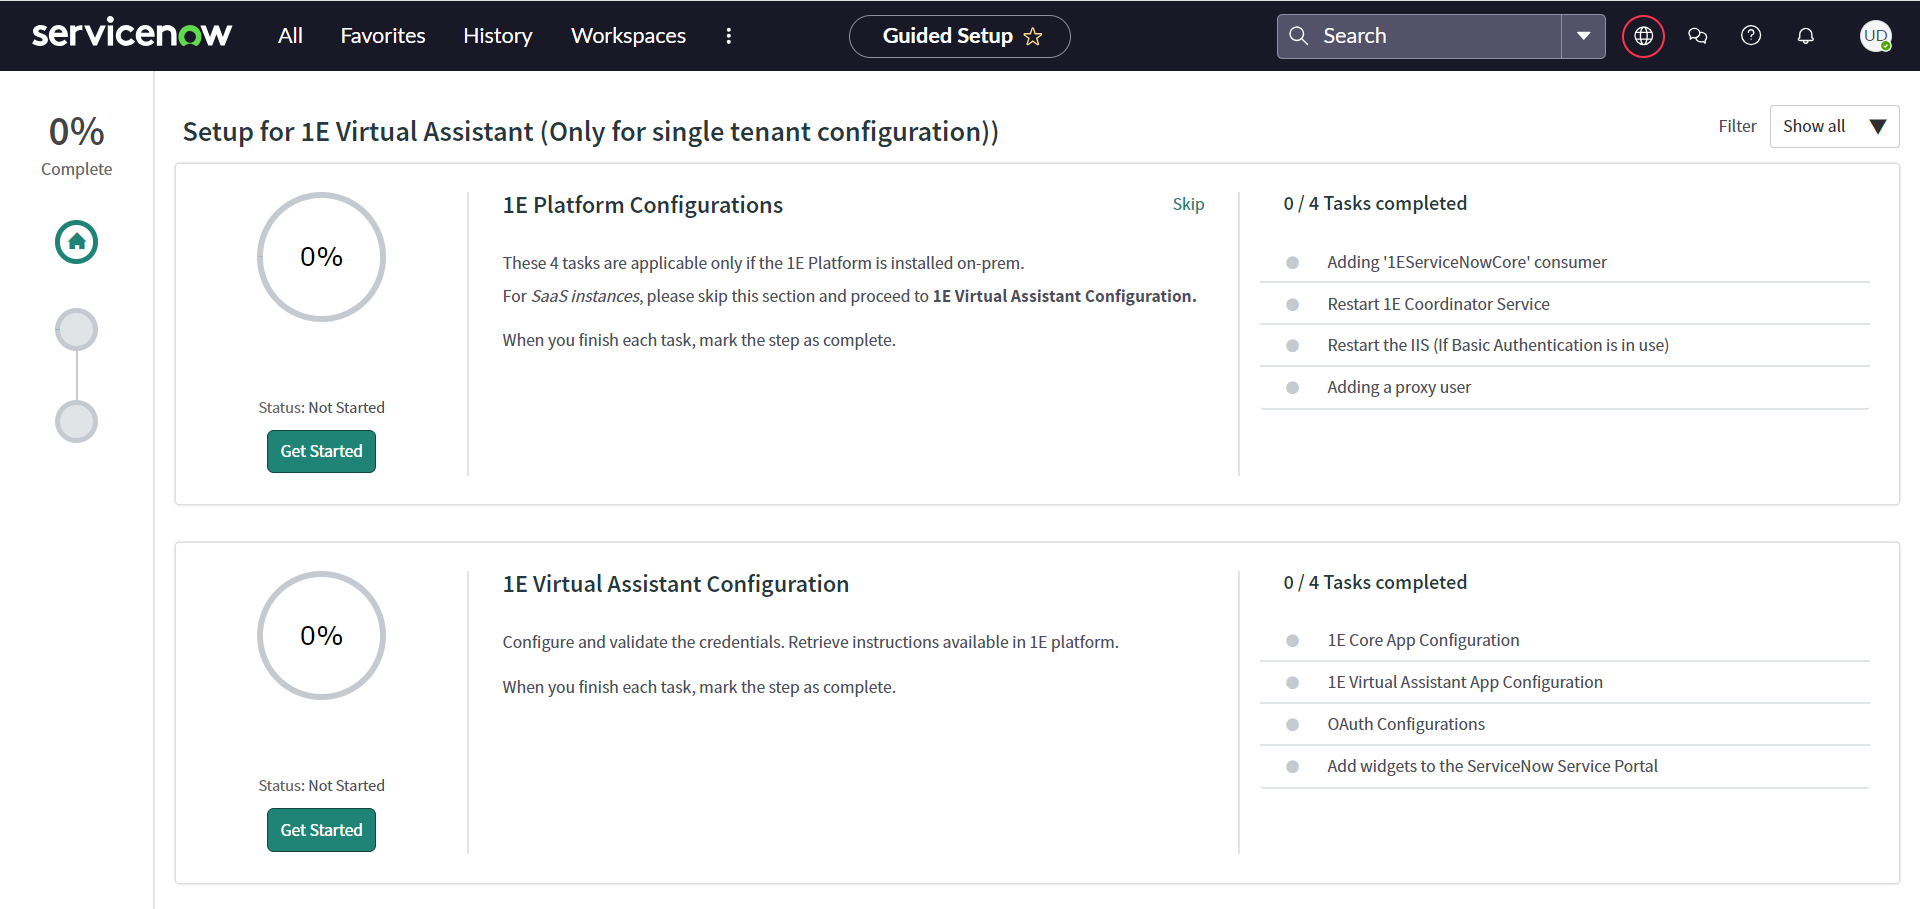
Task: Click the 1E Virtual Assistant Configuration heading
Action: tap(675, 584)
